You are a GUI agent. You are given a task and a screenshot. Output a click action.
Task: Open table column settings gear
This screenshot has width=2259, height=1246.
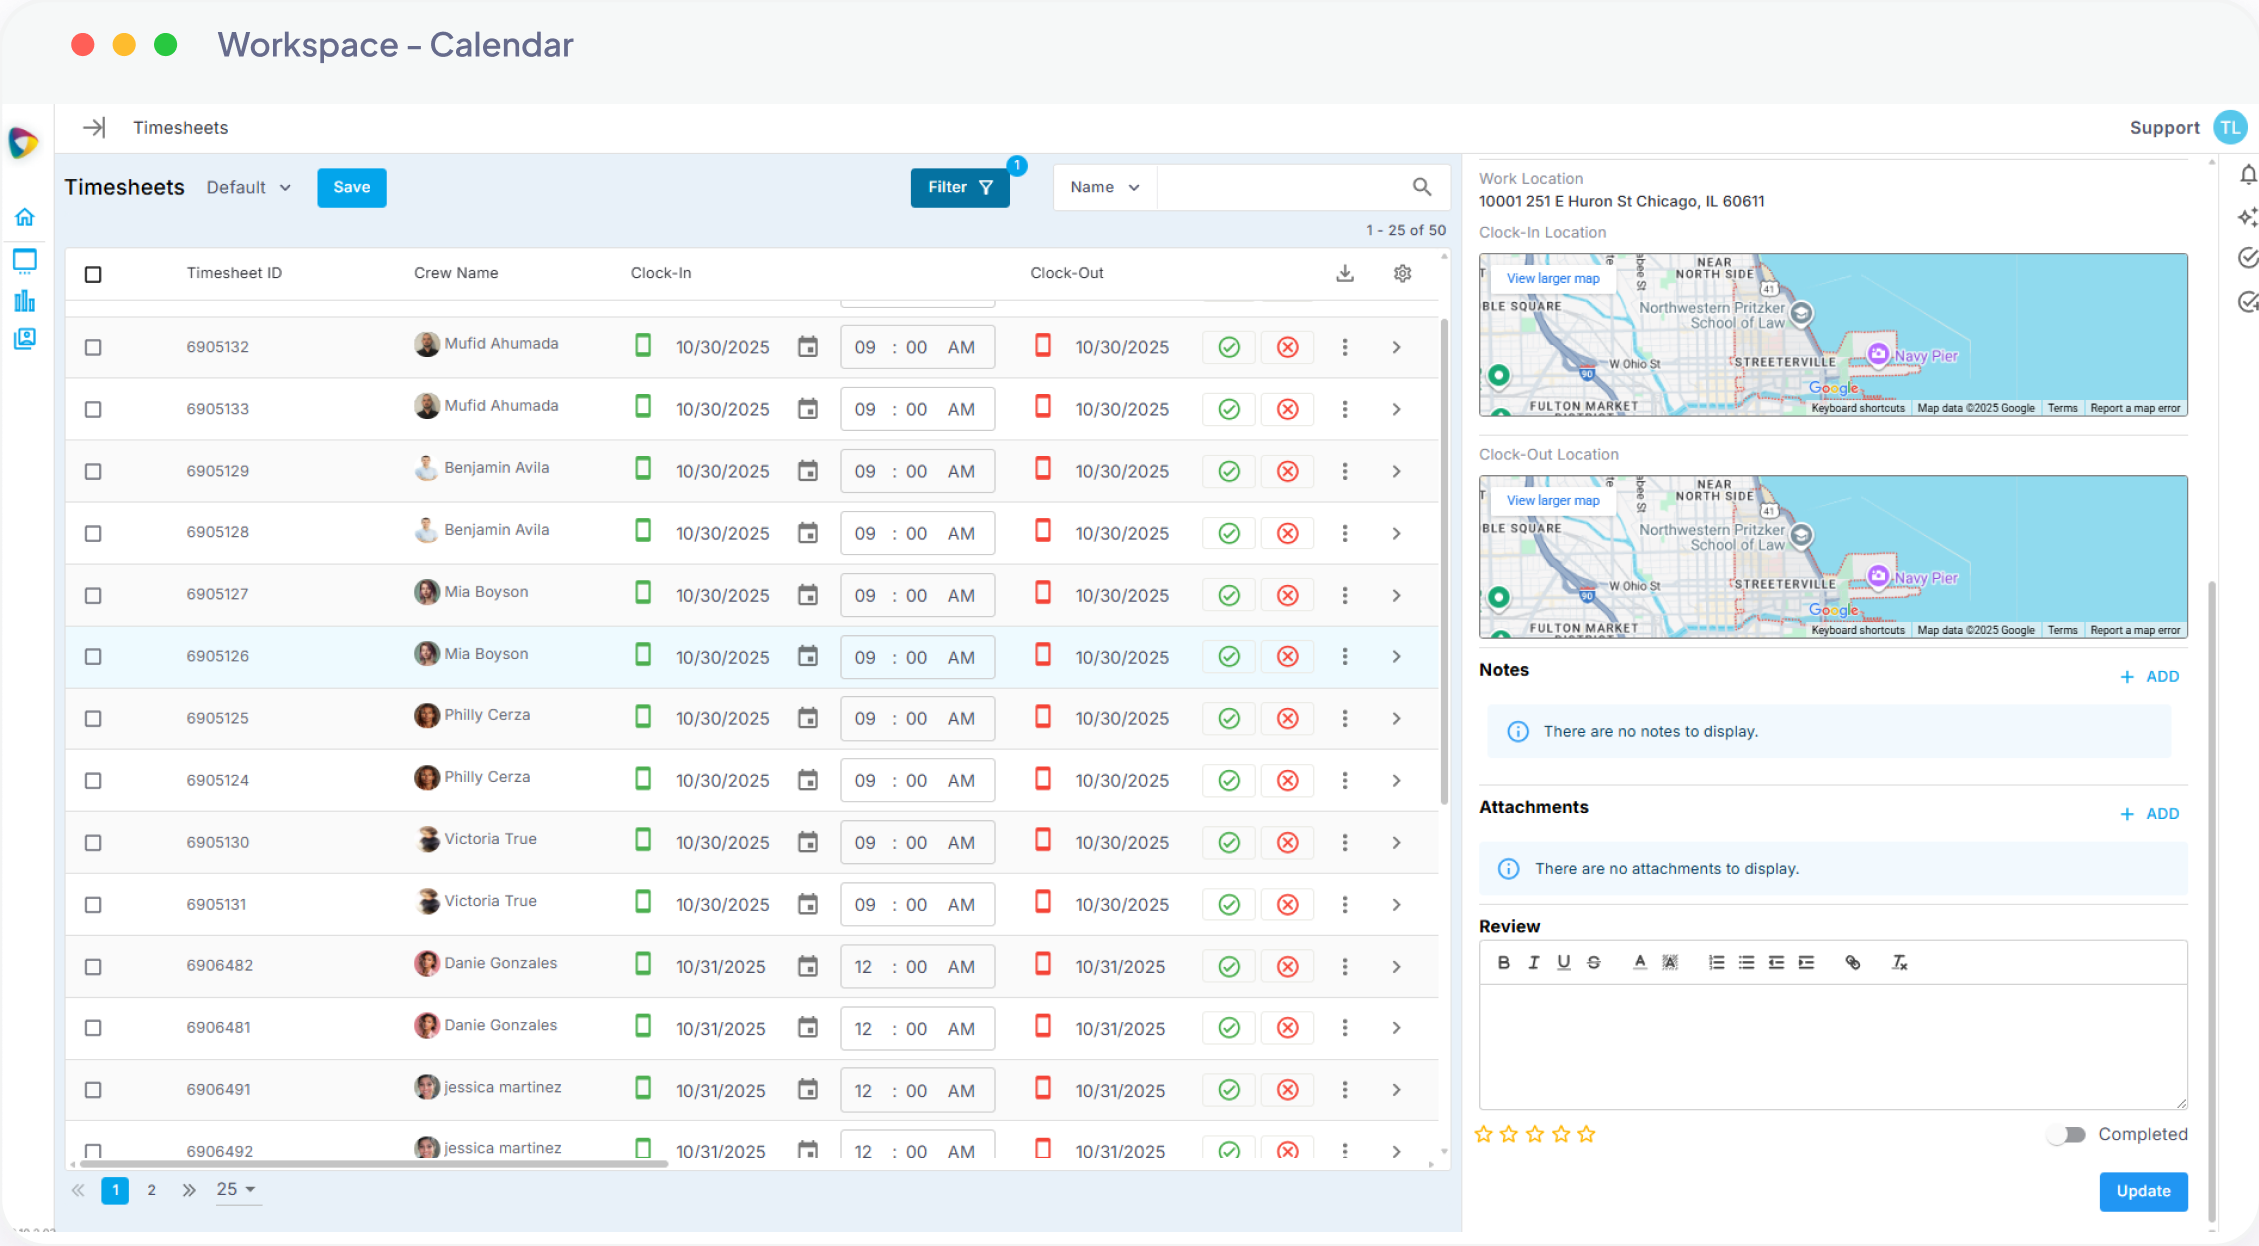[x=1403, y=273]
